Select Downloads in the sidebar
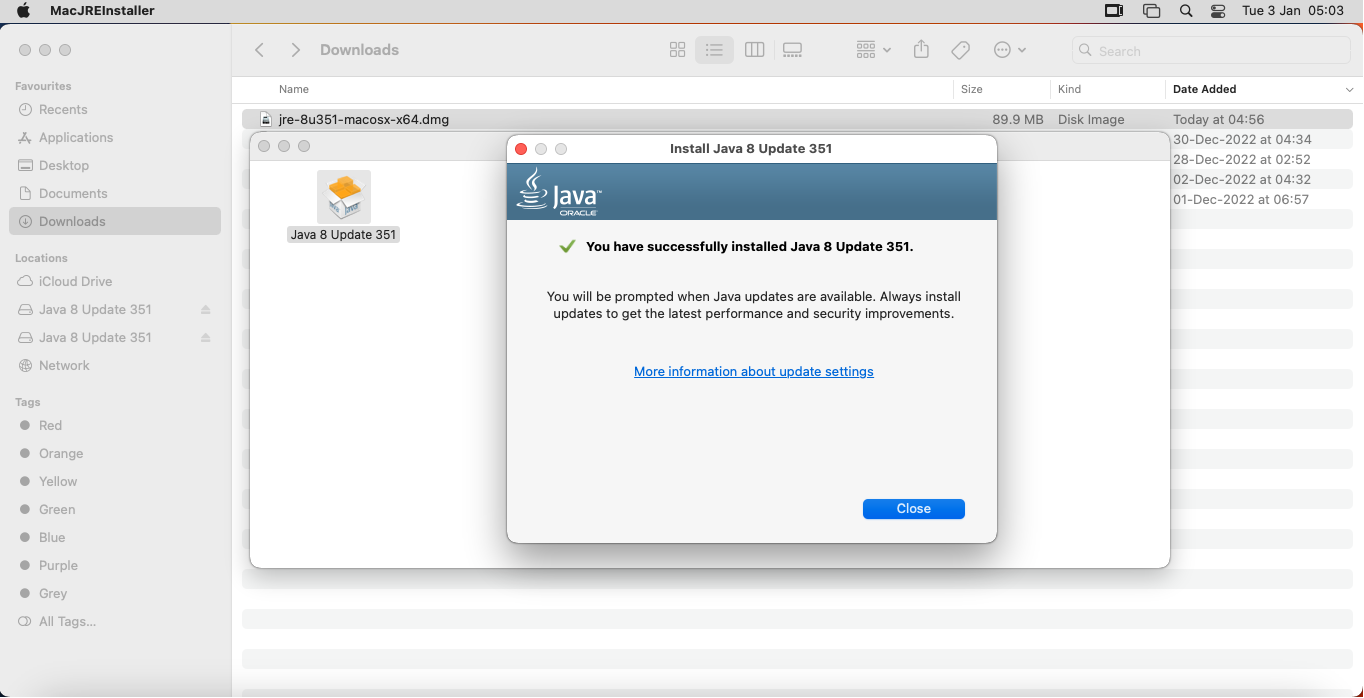 pos(114,222)
